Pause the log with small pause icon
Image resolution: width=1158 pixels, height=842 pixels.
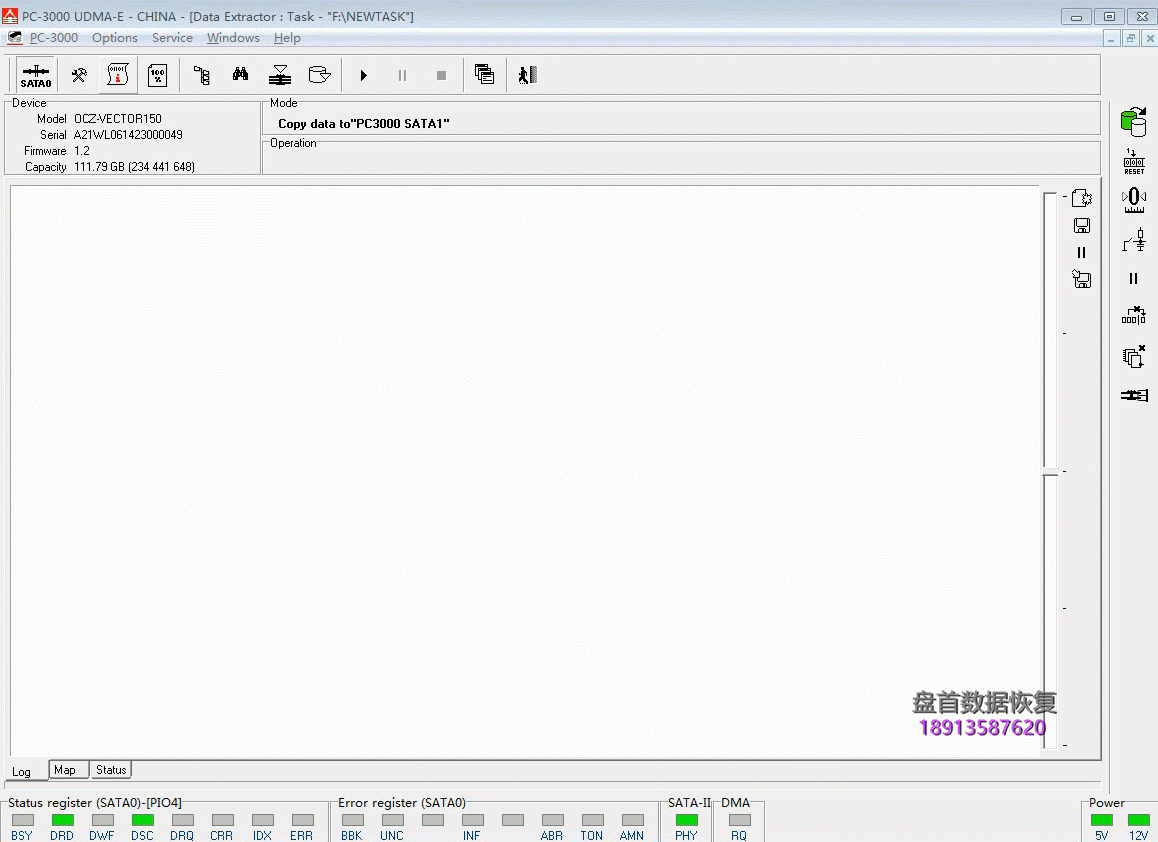[x=1082, y=253]
